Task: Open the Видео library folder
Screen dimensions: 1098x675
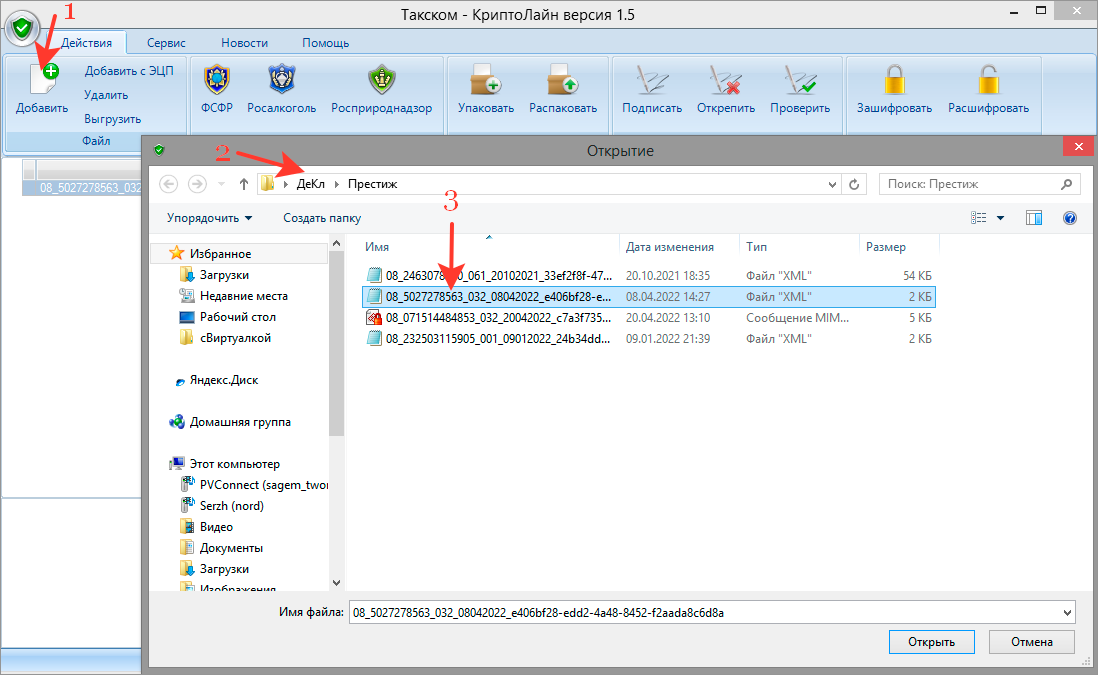Action: [207, 527]
